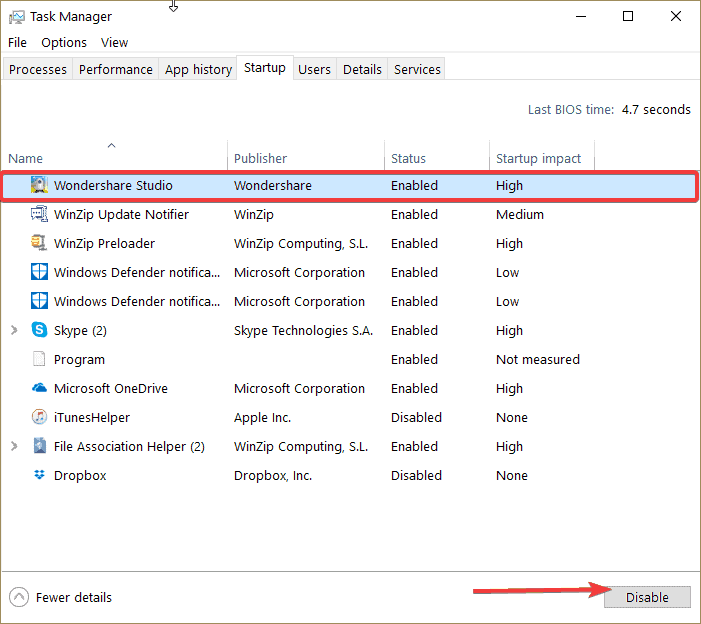701x624 pixels.
Task: Open the App history tab
Action: point(198,69)
